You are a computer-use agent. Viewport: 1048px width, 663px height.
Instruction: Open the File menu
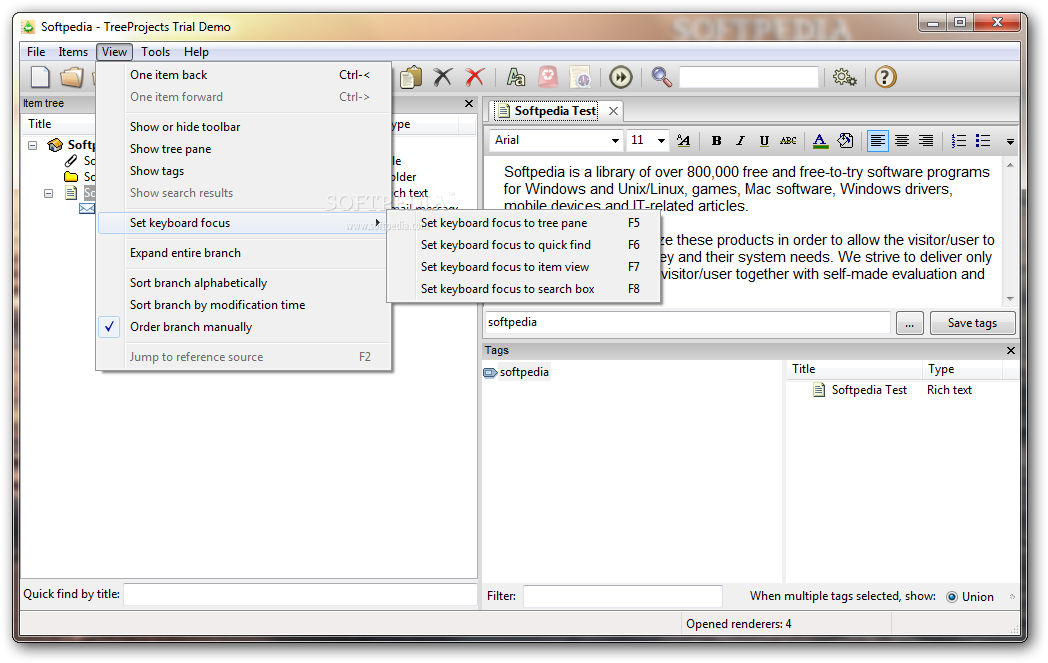pos(36,51)
